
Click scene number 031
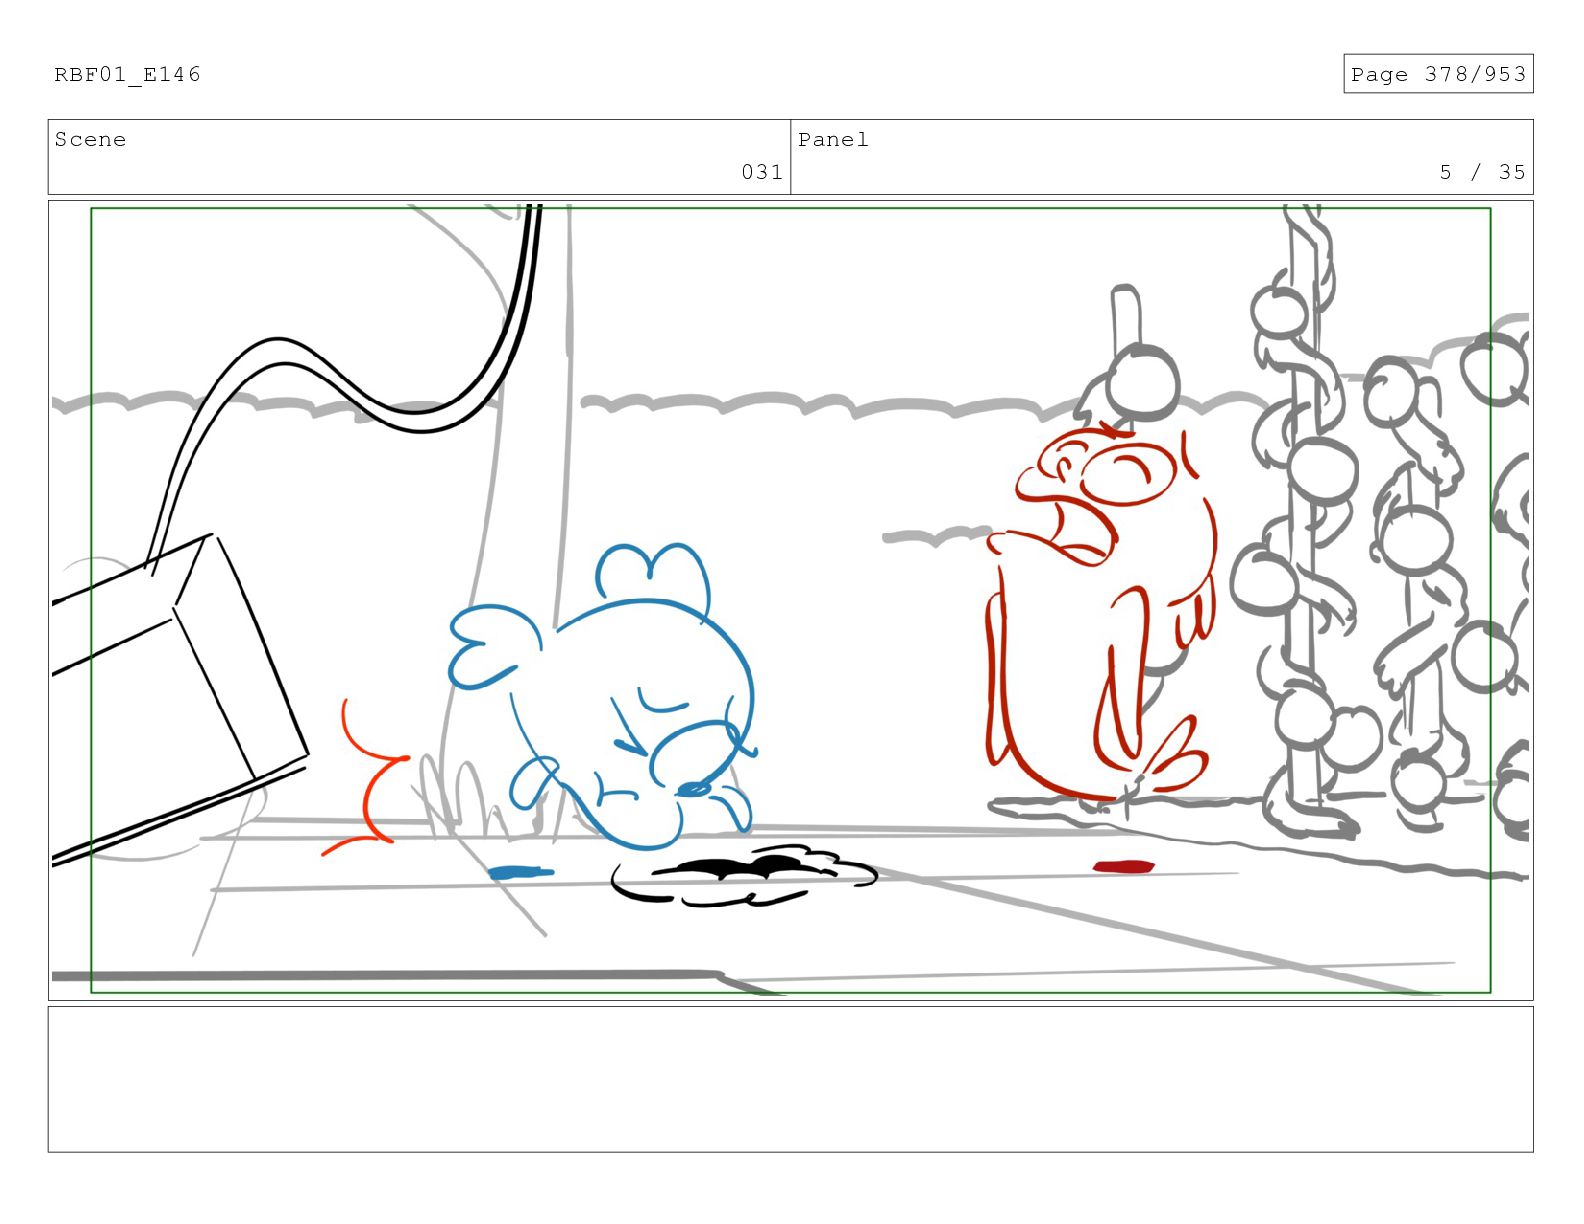point(761,172)
